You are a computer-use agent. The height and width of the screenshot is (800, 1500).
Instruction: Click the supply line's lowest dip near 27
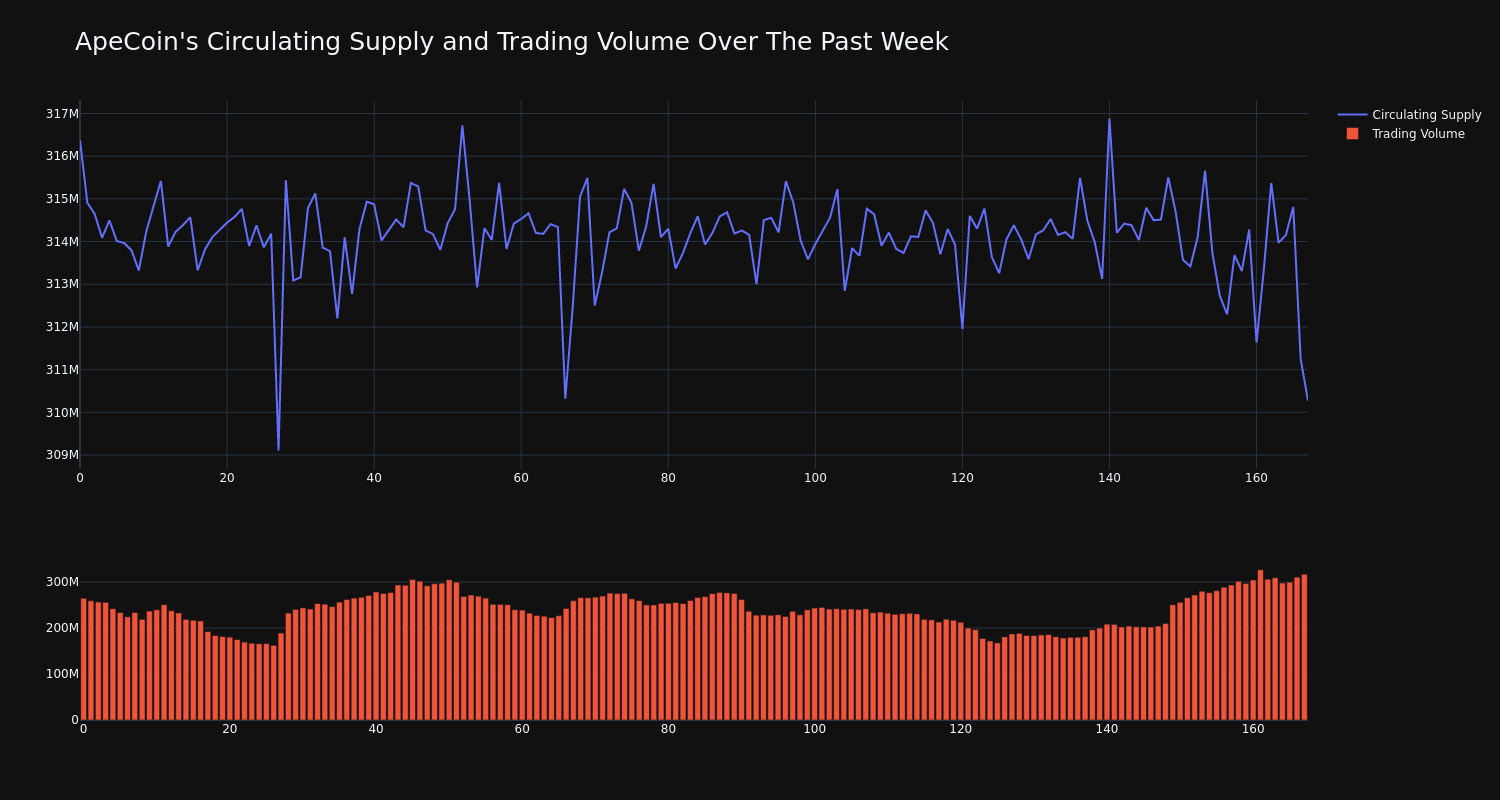pyautogui.click(x=278, y=448)
